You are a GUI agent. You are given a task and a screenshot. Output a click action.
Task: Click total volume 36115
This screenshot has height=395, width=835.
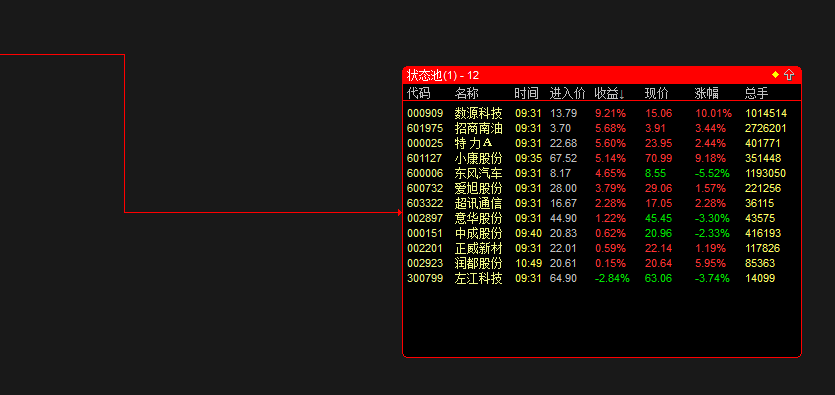coord(760,203)
